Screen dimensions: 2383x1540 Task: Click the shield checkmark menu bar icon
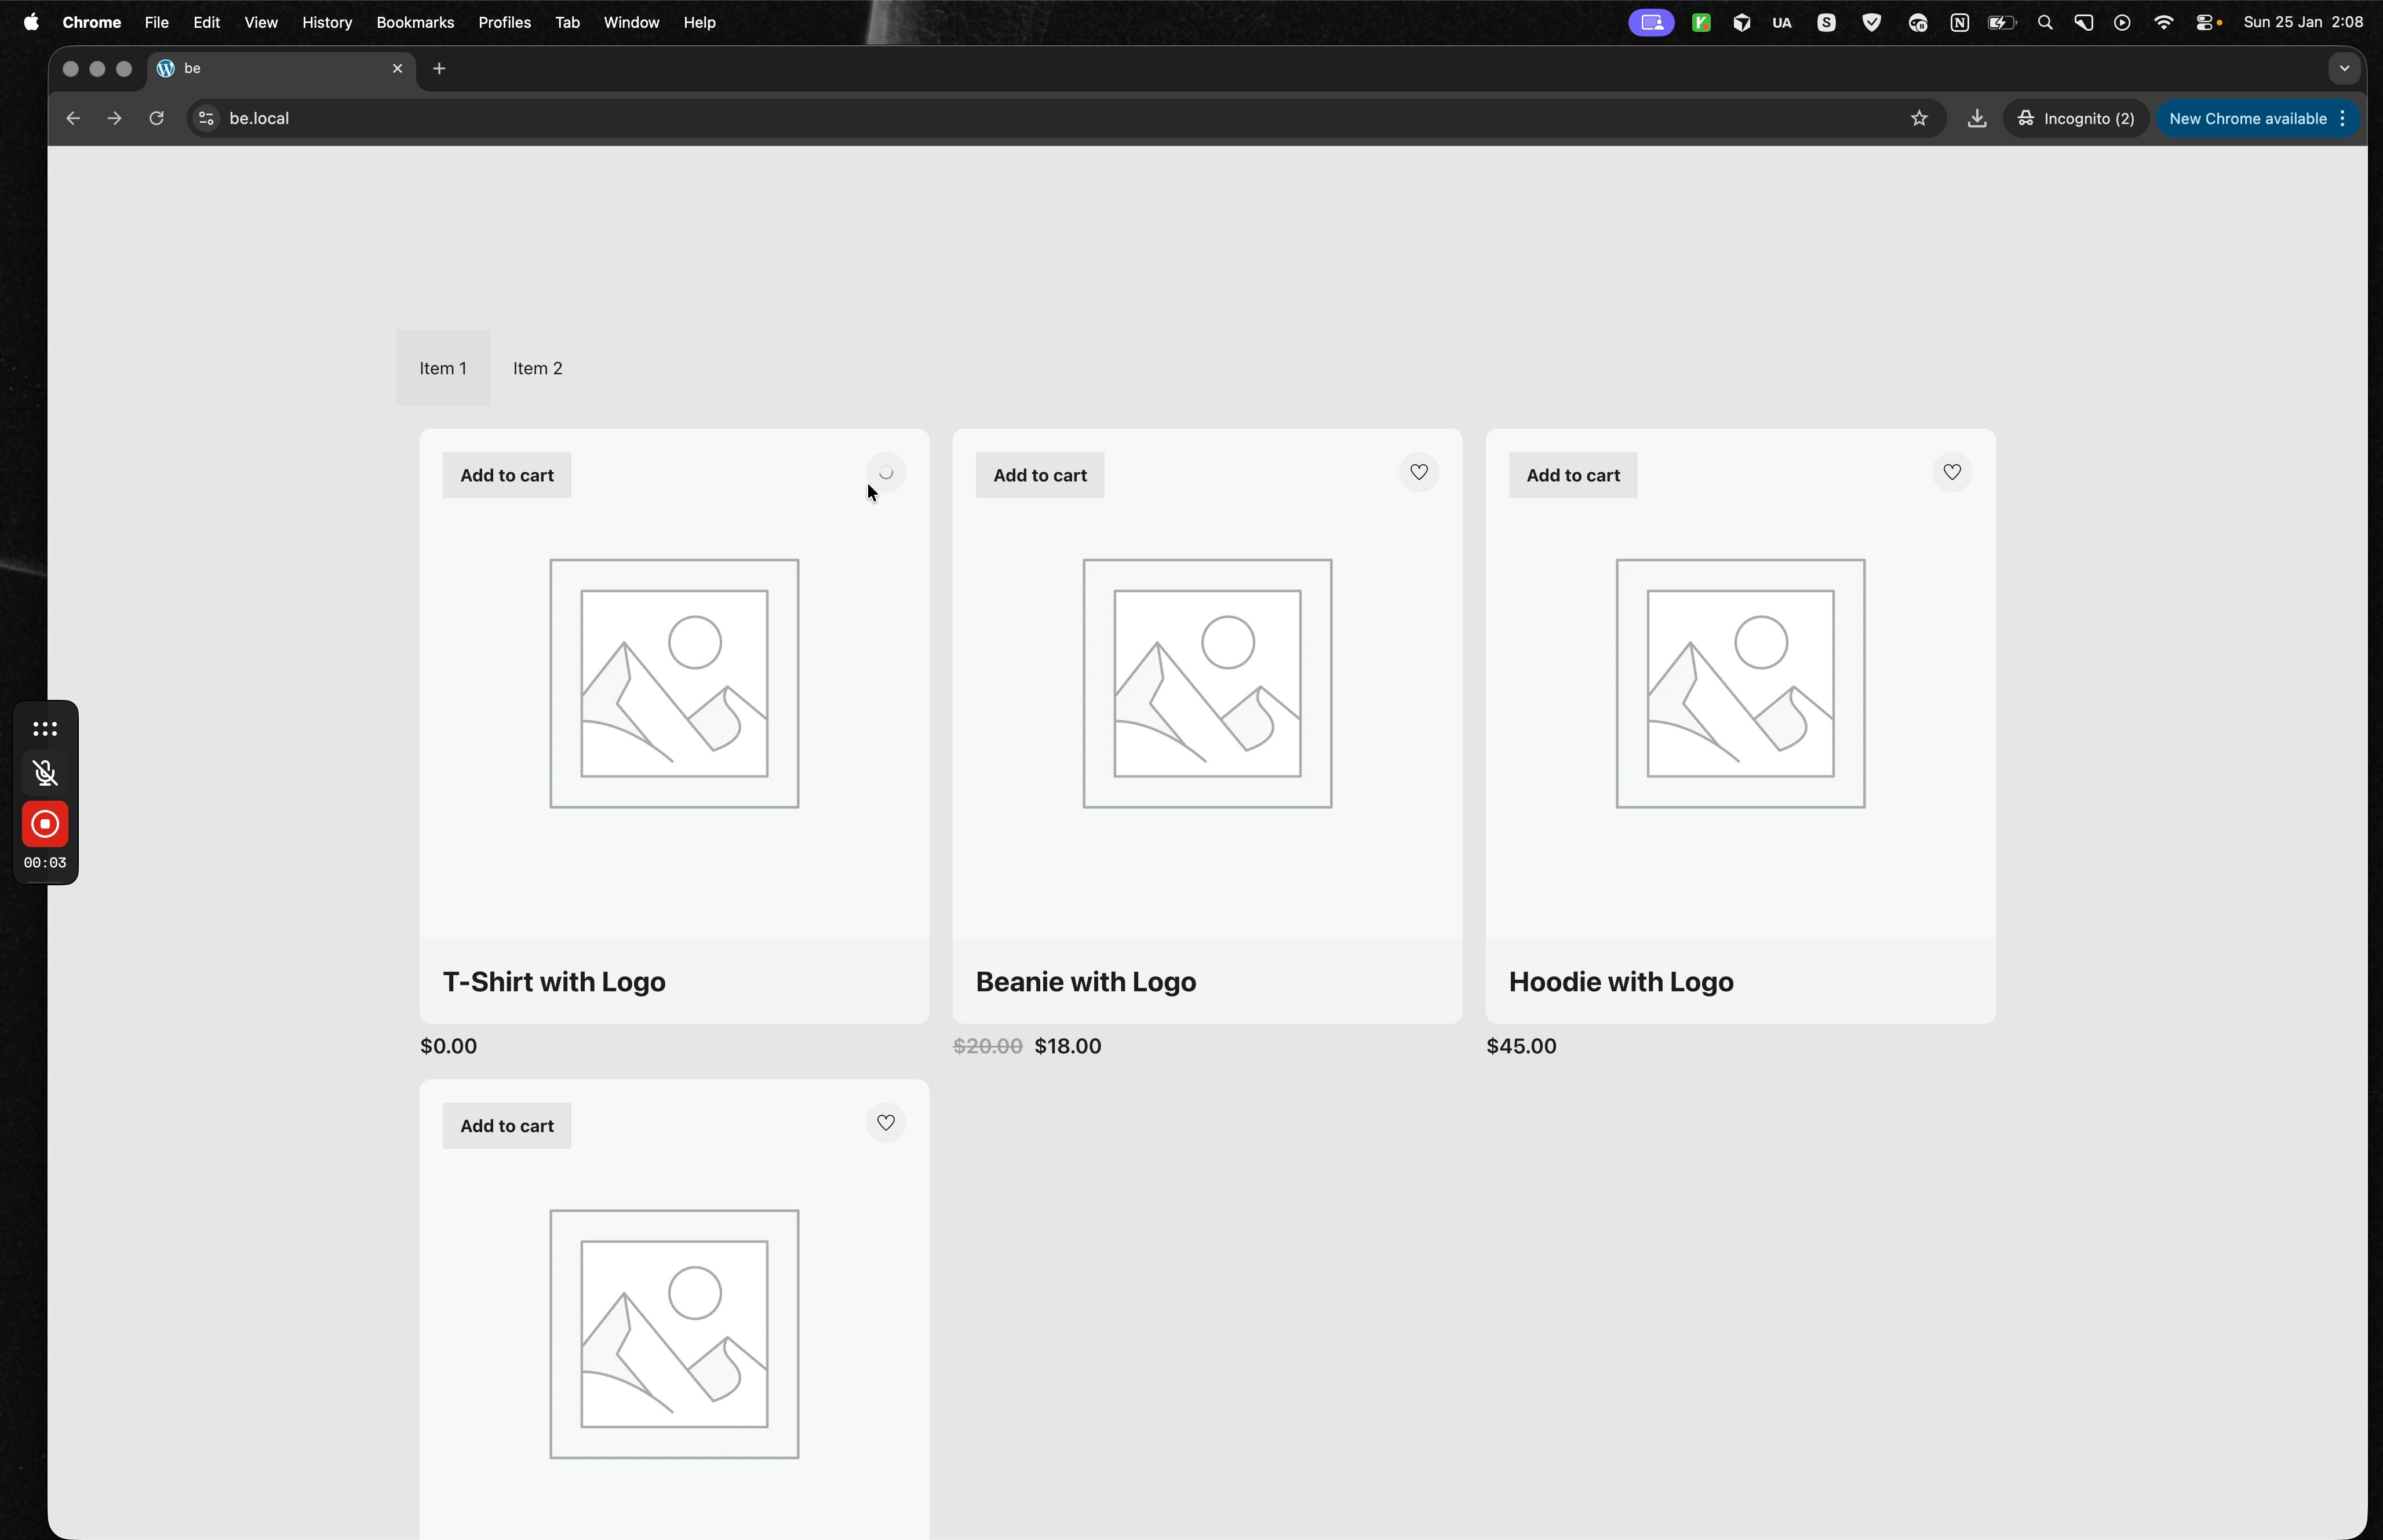tap(1872, 22)
